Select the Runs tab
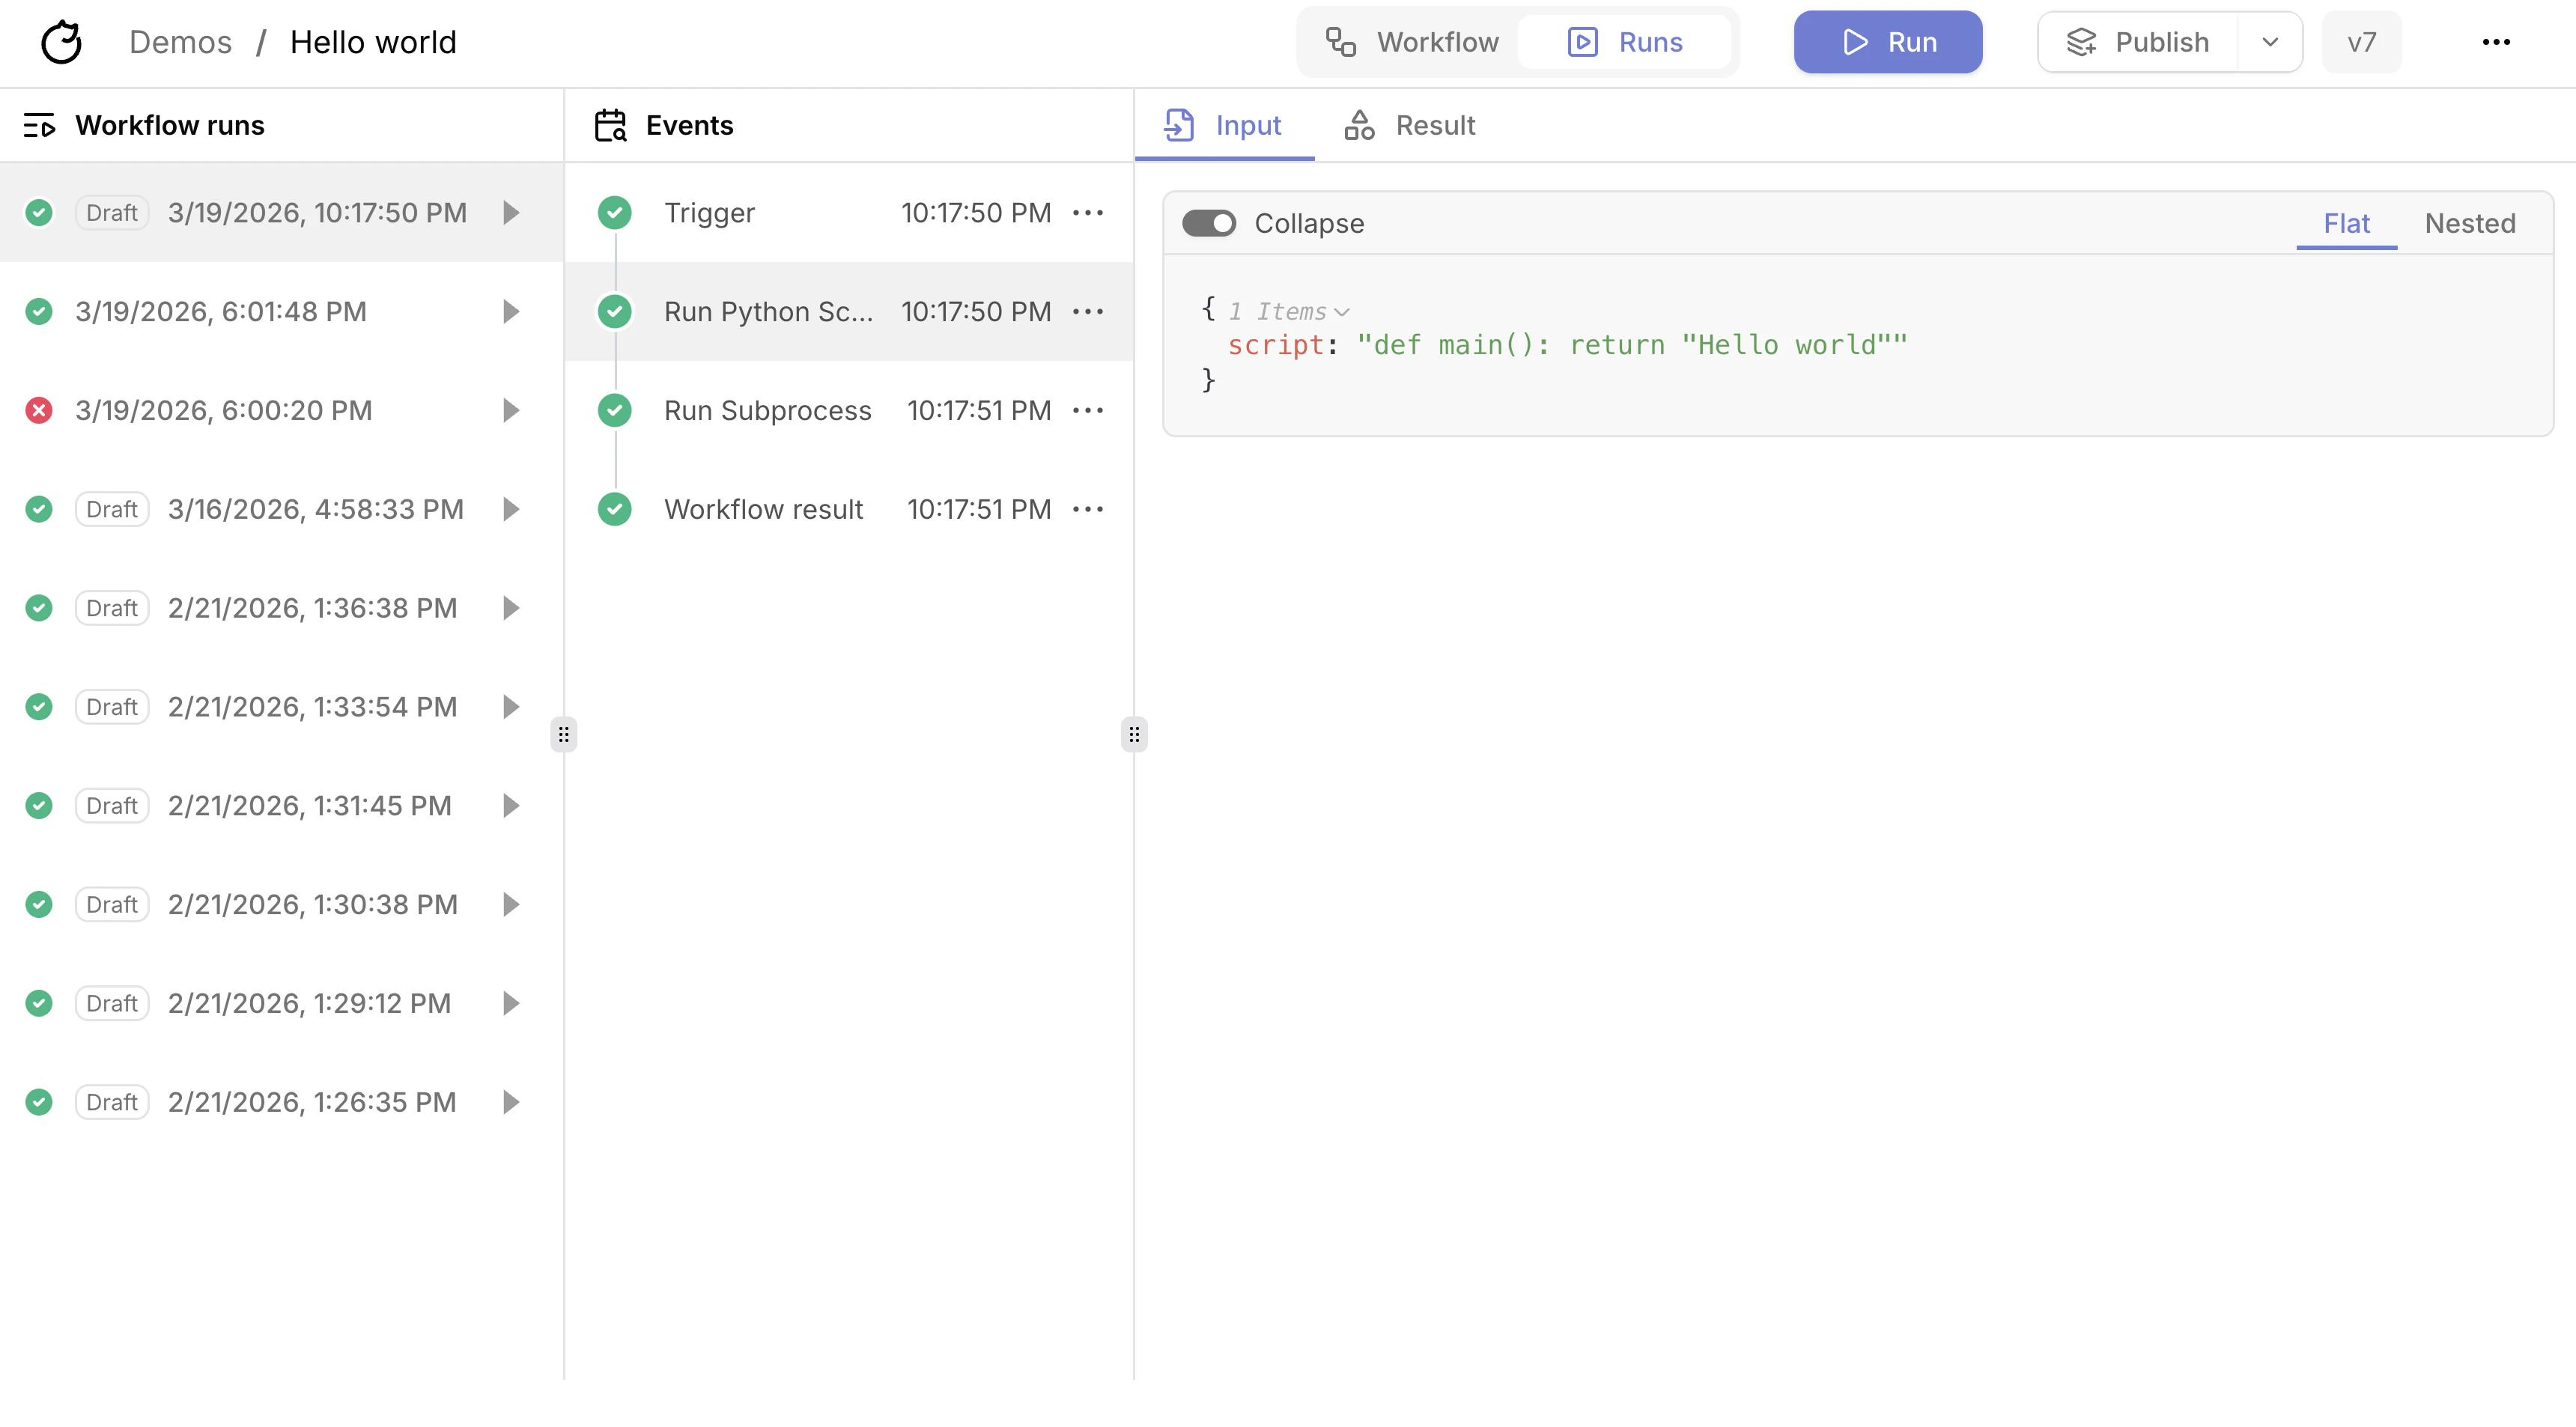 [1626, 41]
